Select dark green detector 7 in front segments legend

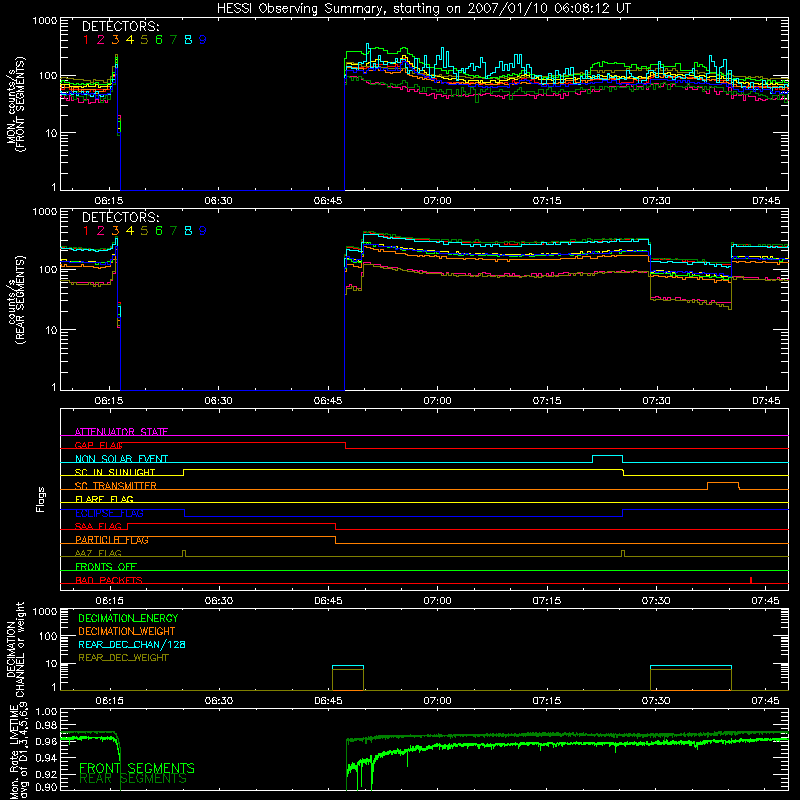[173, 39]
